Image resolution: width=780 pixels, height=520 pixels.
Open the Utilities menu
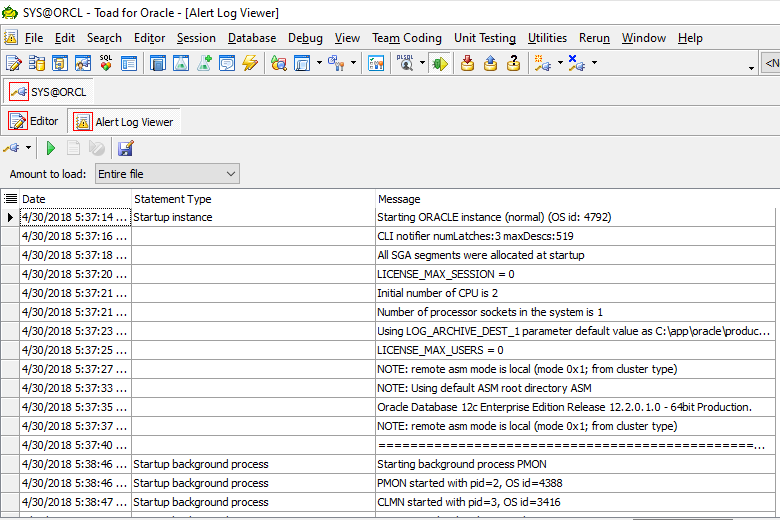point(547,38)
